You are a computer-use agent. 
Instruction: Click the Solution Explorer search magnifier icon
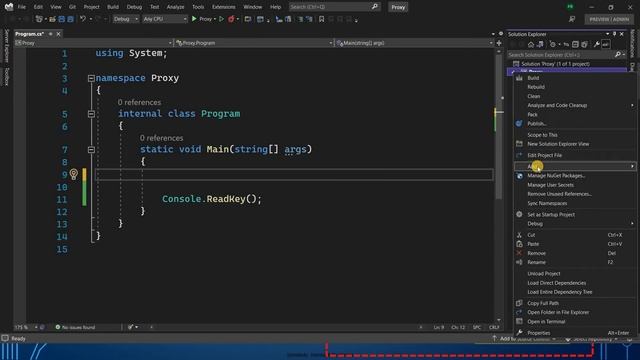(618, 54)
